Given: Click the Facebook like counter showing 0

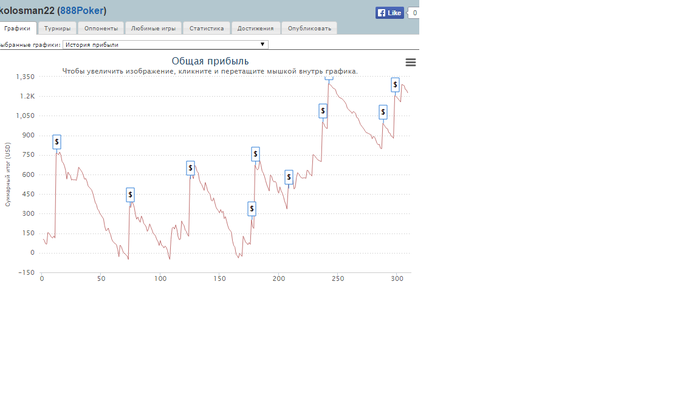Looking at the screenshot, I should coord(414,13).
